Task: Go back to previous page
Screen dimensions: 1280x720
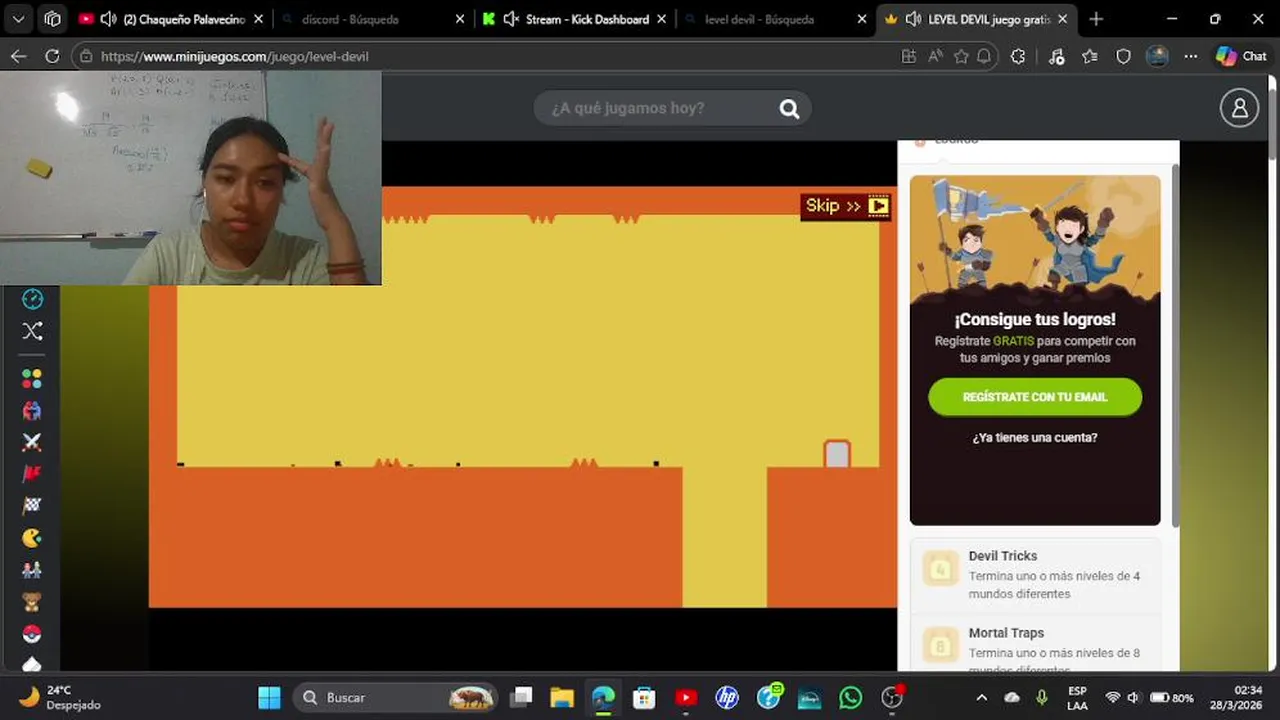Action: [x=18, y=57]
